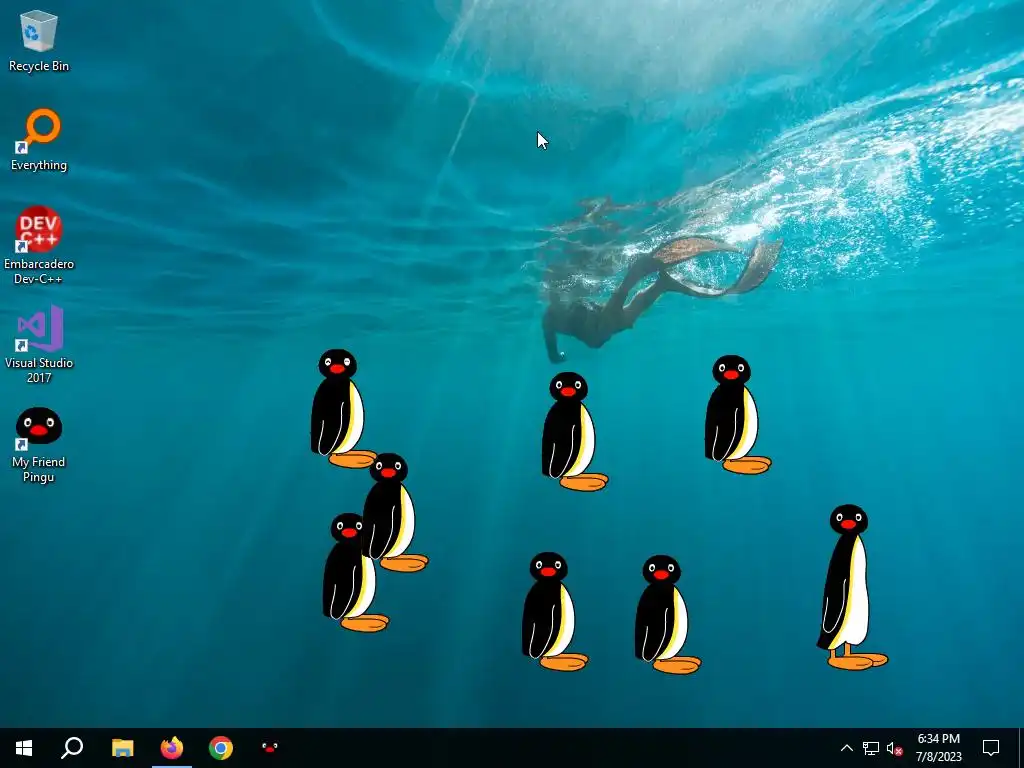The height and width of the screenshot is (768, 1024).
Task: Click the "Embarcadero Dev-C++" label text
Action: point(39,271)
